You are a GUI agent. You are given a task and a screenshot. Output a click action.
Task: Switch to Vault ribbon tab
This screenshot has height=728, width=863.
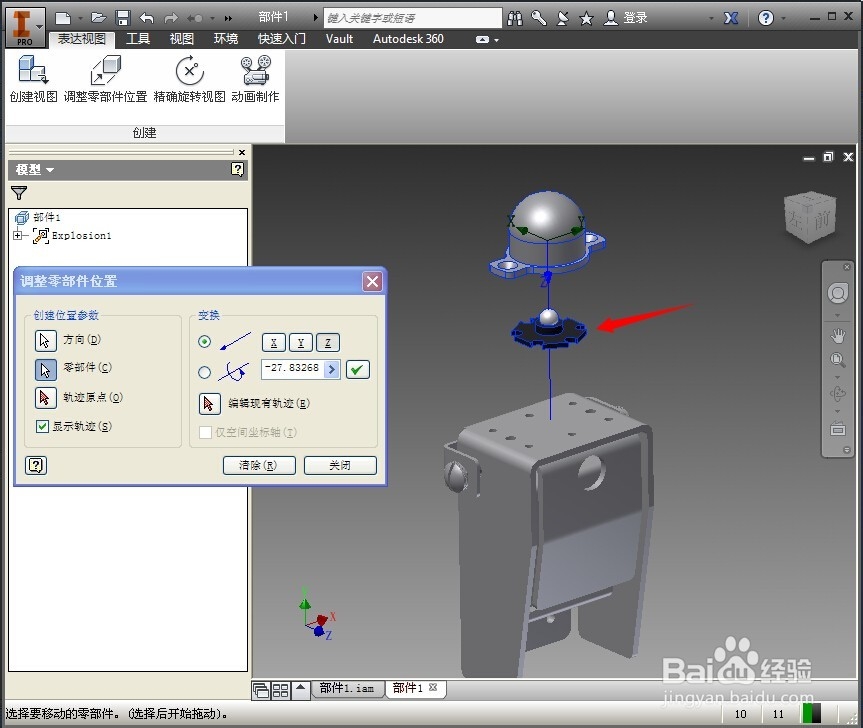pos(339,39)
